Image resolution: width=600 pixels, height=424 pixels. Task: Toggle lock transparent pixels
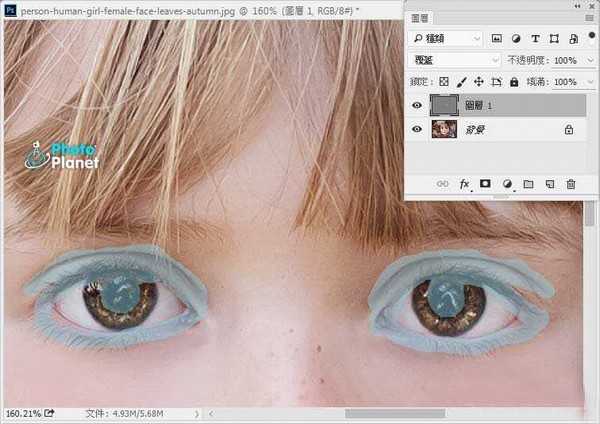(x=444, y=81)
